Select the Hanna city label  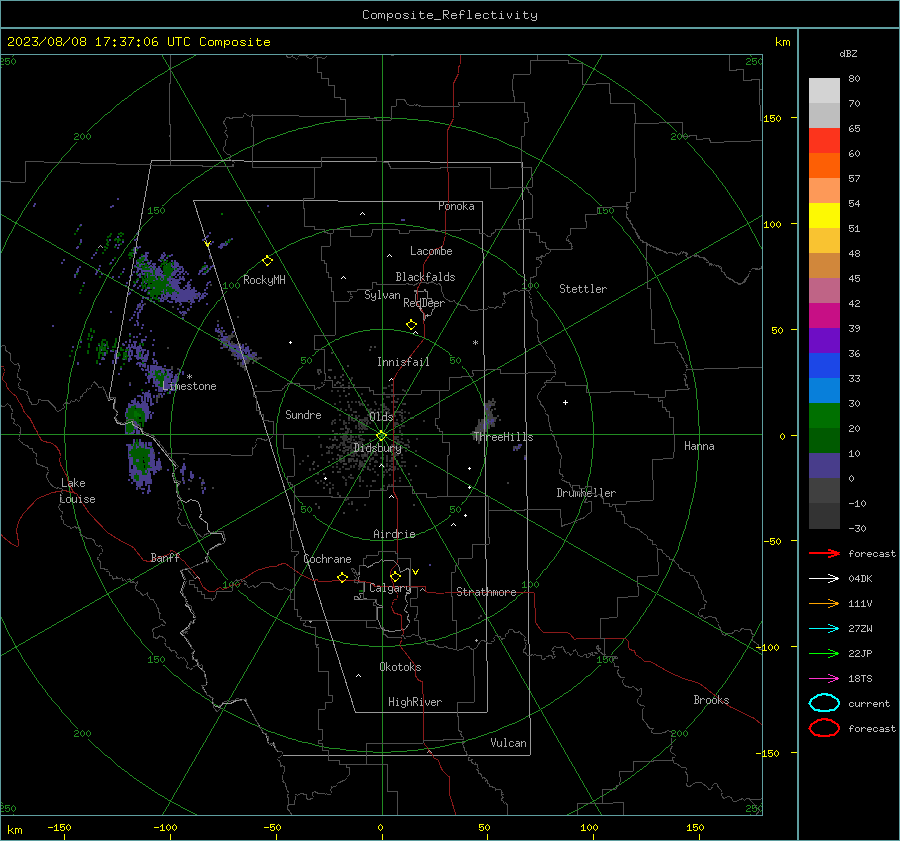699,446
